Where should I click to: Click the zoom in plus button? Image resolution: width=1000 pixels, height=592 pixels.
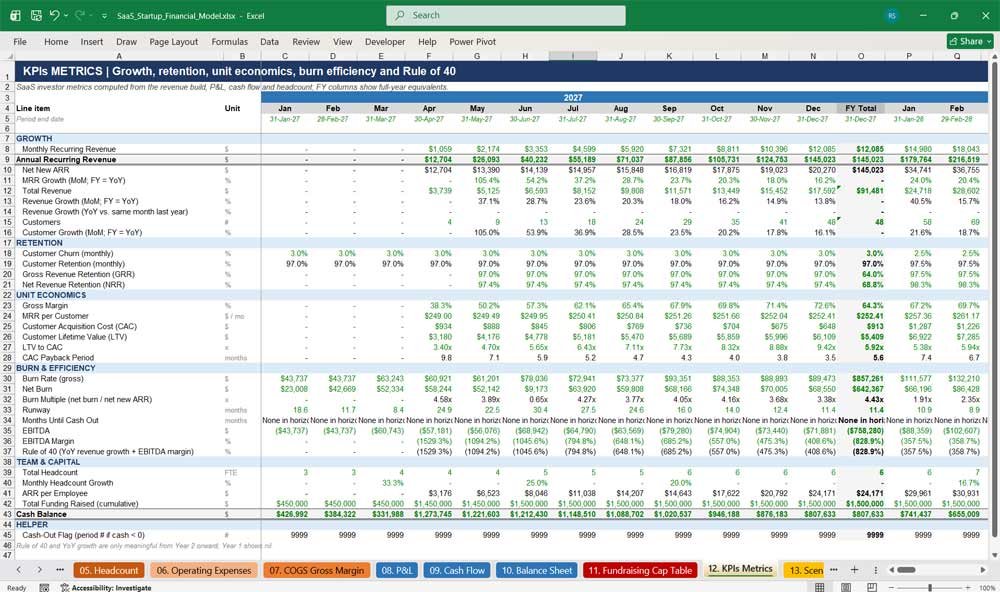[x=970, y=588]
